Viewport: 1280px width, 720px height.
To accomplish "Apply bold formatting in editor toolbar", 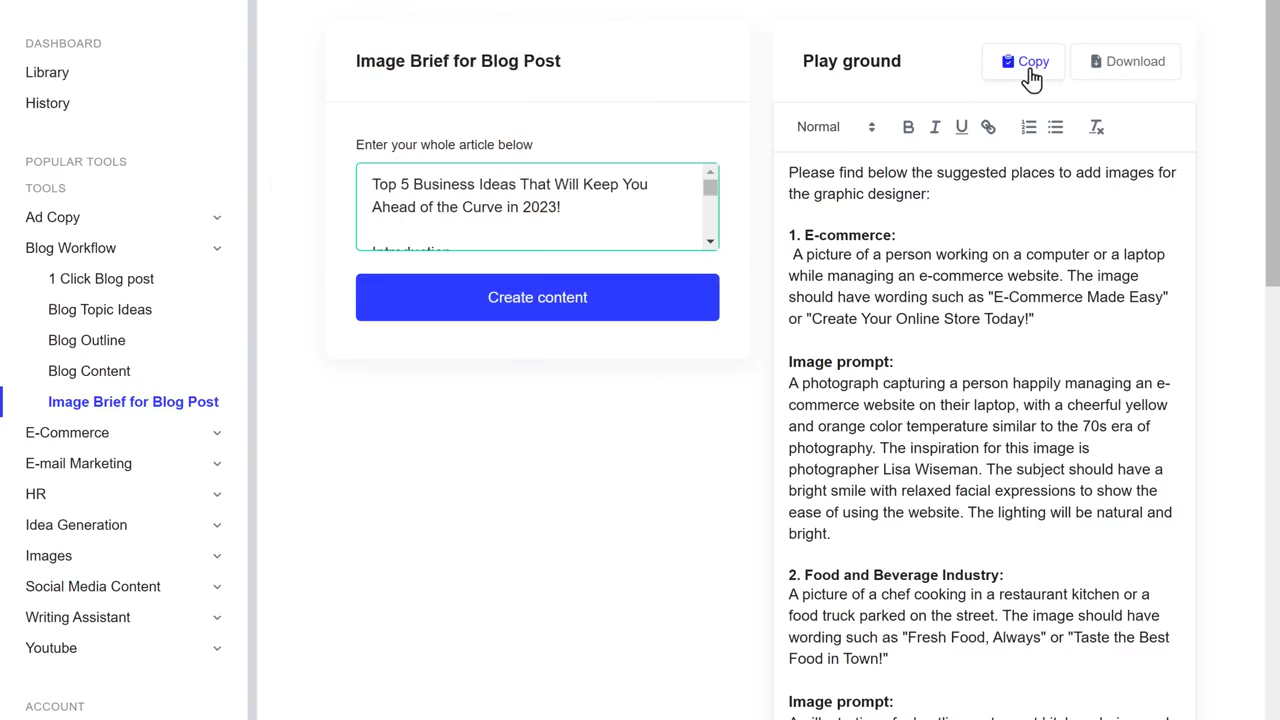I will tap(908, 127).
